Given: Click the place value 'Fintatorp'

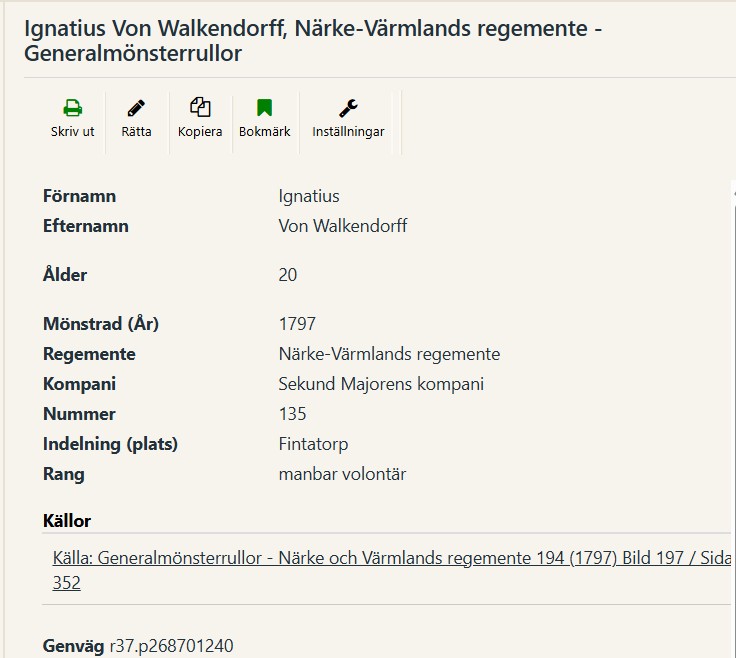Looking at the screenshot, I should point(313,444).
